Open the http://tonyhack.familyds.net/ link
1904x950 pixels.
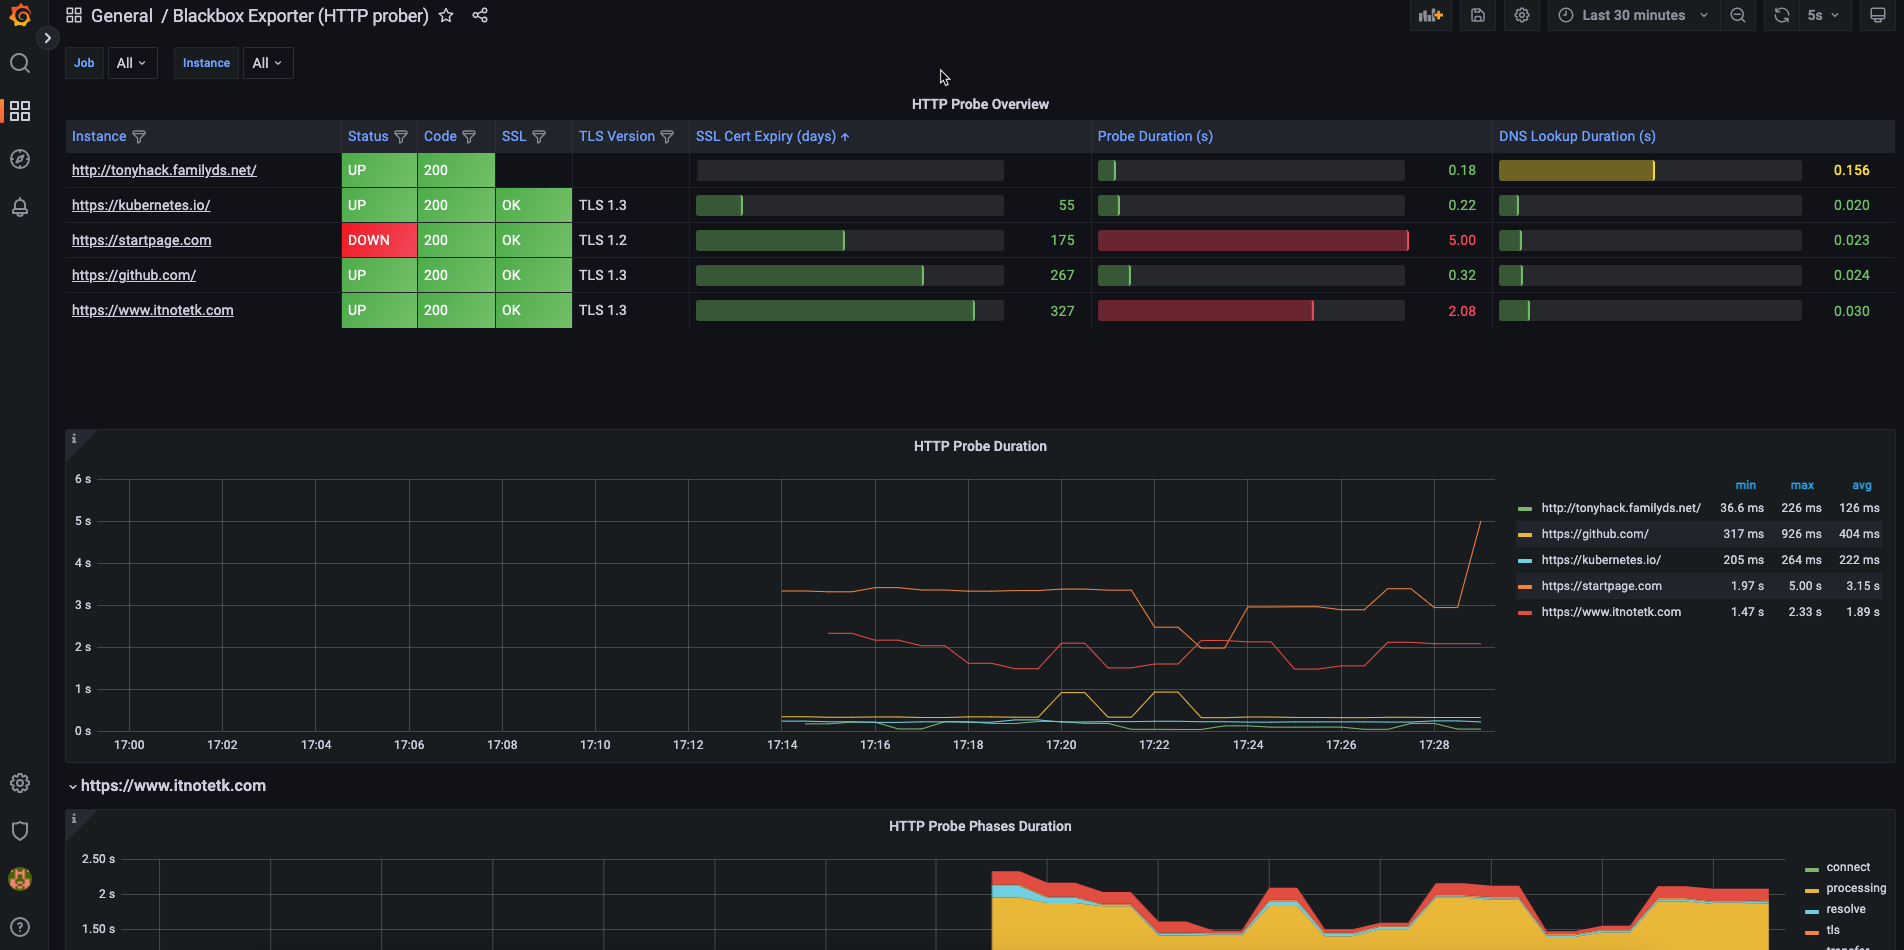pyautogui.click(x=164, y=170)
